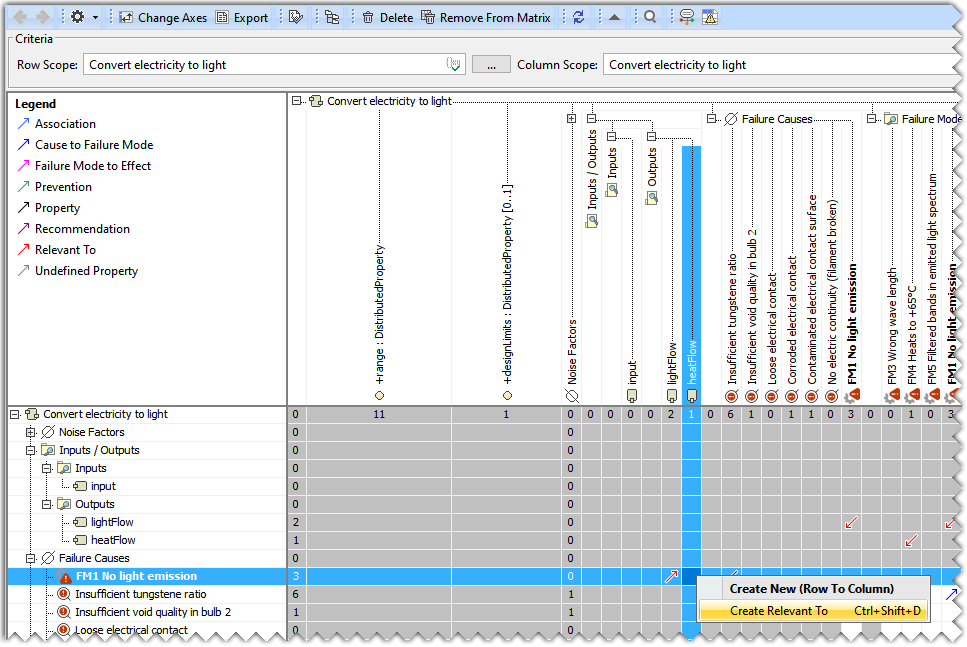Click the warning triangle icon in toolbar
The image size is (967, 647).
709,17
